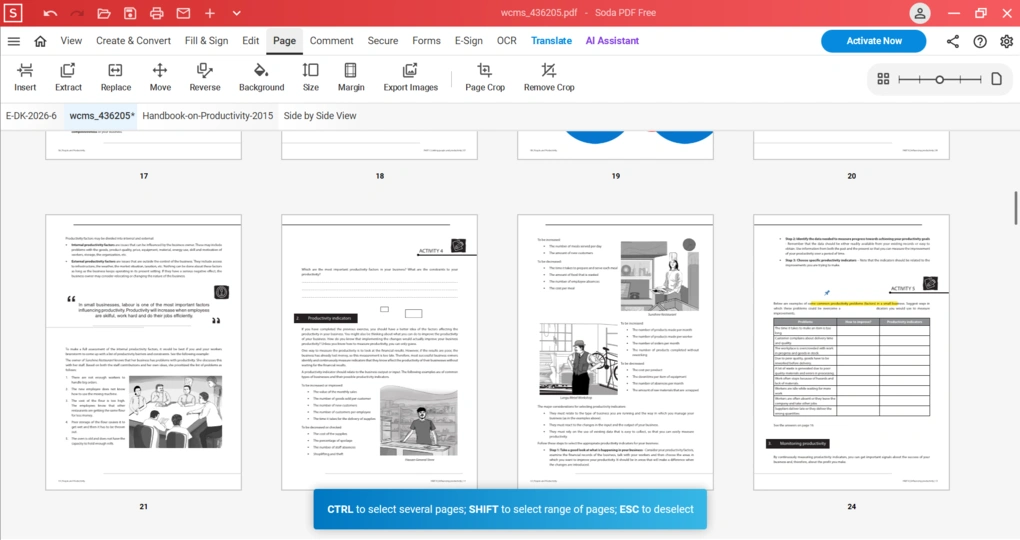The height and width of the screenshot is (540, 1020).
Task: Select the thumbnail with the Activity 4 page
Action: [379, 352]
